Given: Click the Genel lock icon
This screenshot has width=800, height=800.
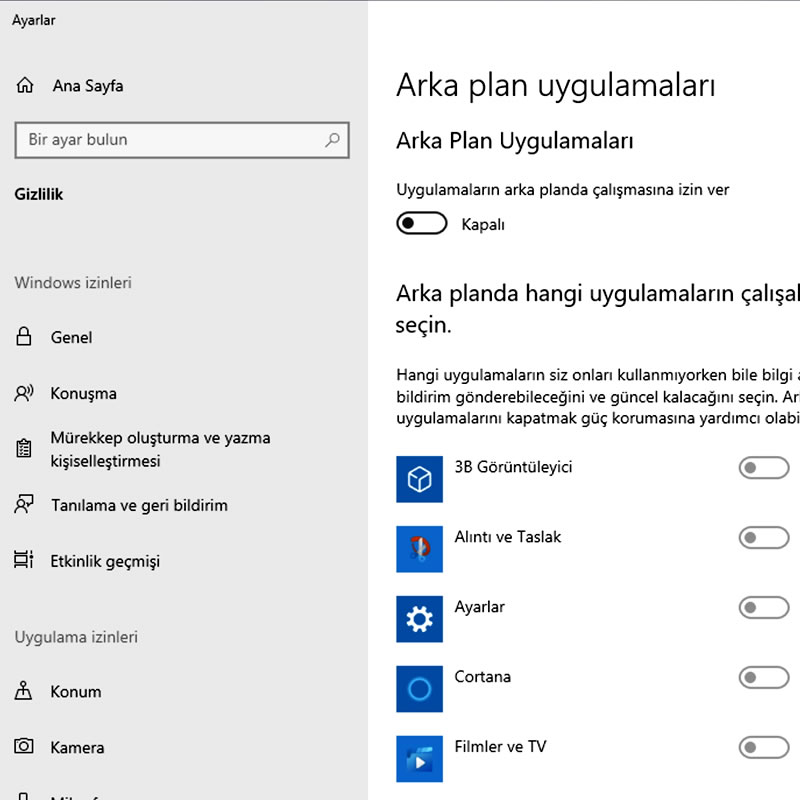Looking at the screenshot, I should [x=25, y=338].
